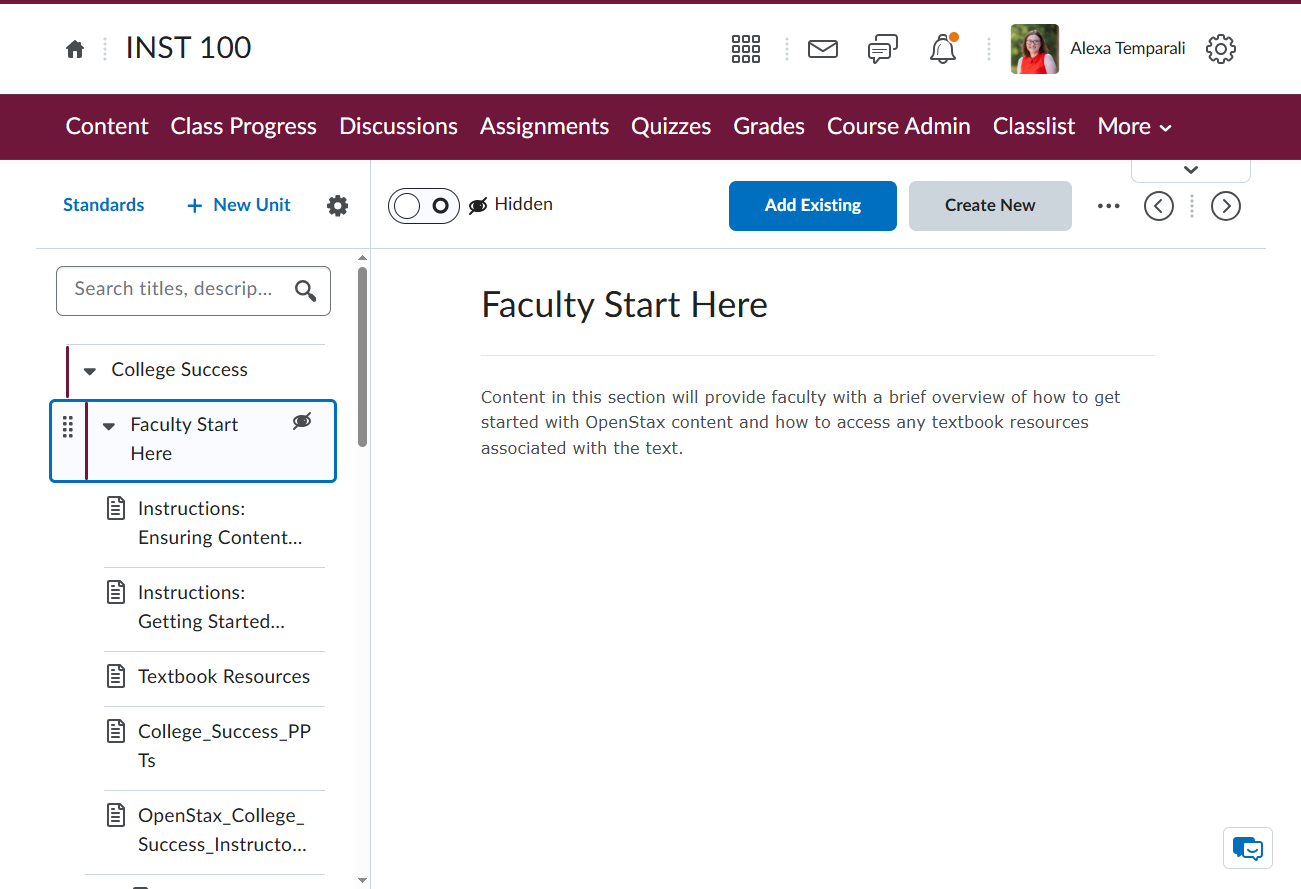Open the three-dot more actions menu
Viewport: 1301px width, 889px height.
pos(1109,206)
